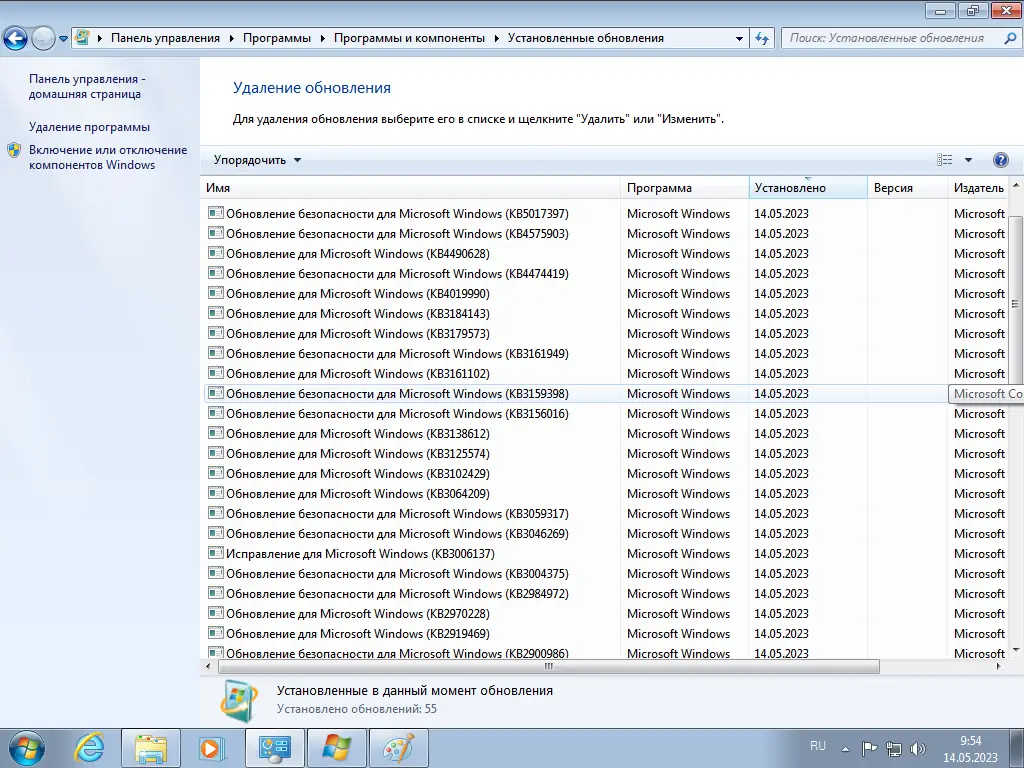
Task: Select update KB5017397 row
Action: (605, 214)
